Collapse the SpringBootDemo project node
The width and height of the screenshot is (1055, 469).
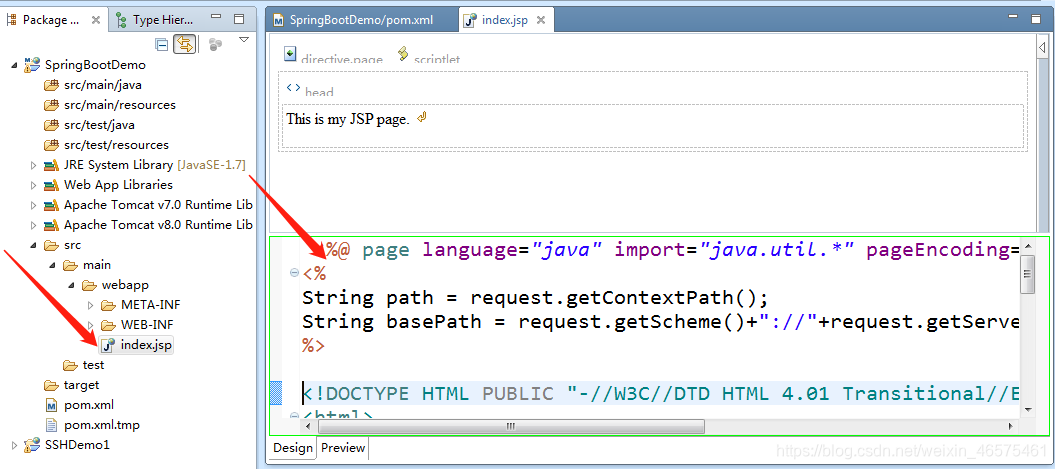point(14,65)
